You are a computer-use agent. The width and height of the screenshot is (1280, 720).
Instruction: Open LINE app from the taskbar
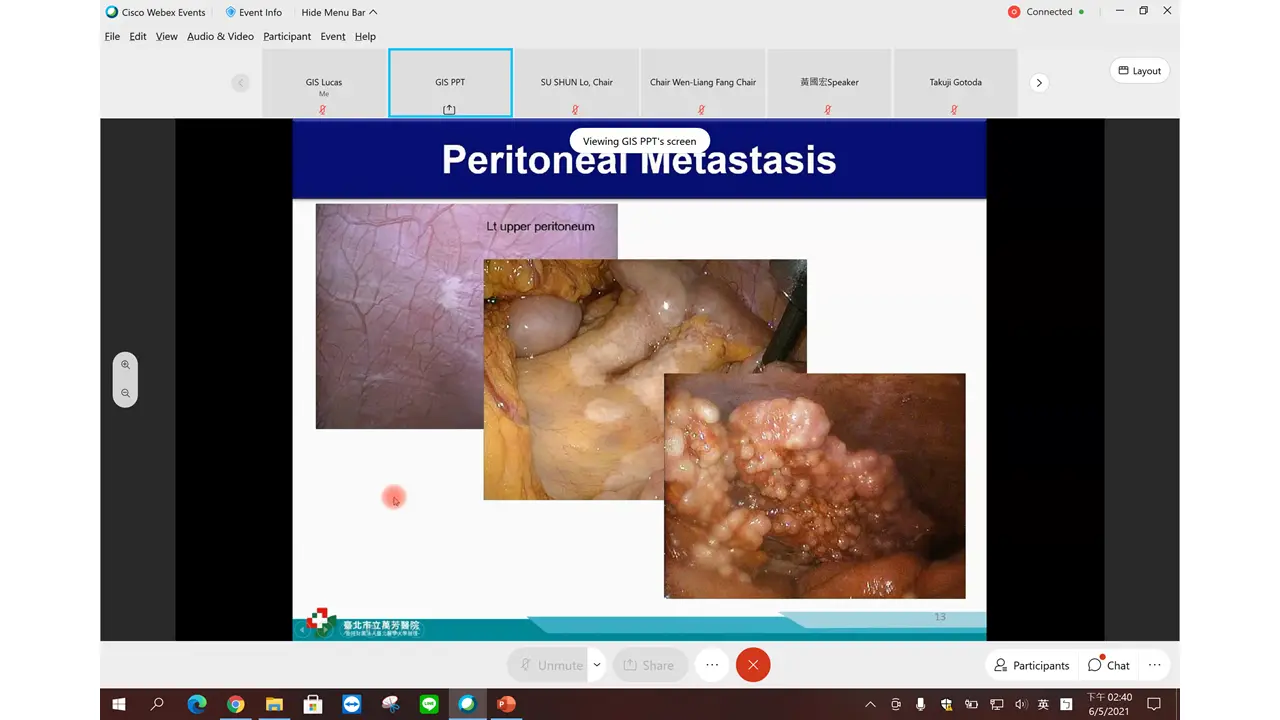click(429, 704)
